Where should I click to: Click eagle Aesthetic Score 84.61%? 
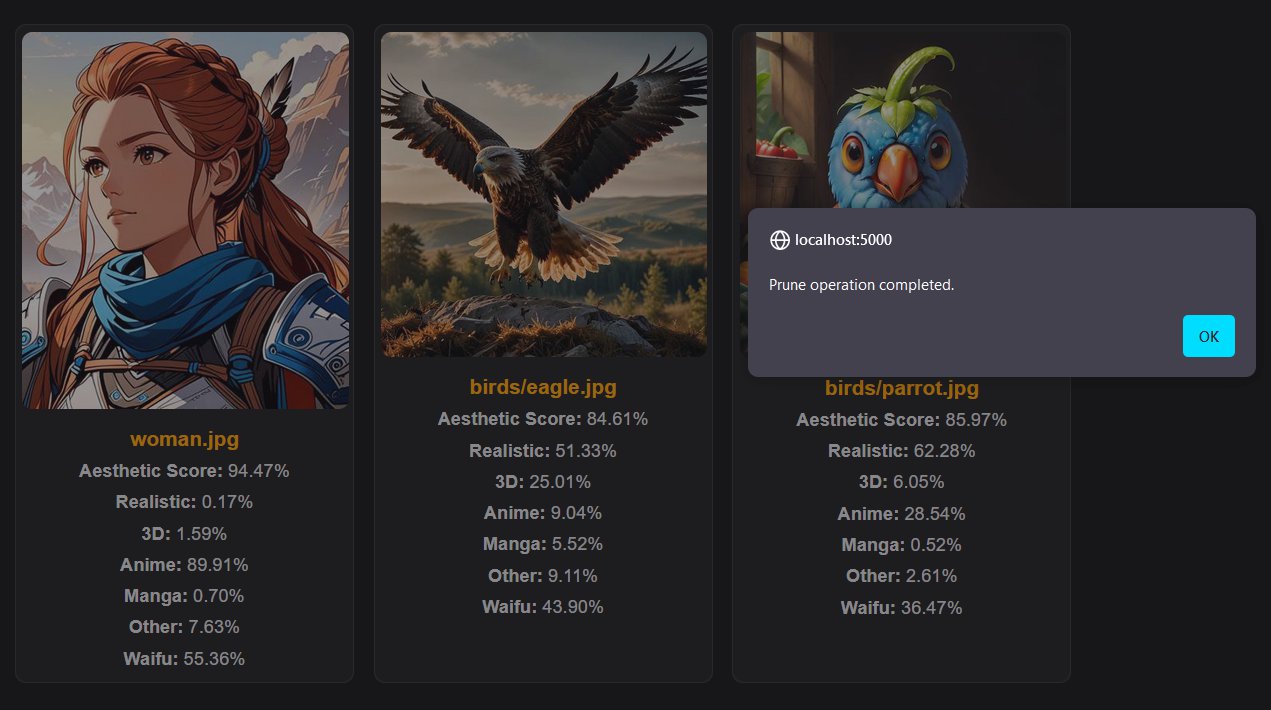pos(543,419)
